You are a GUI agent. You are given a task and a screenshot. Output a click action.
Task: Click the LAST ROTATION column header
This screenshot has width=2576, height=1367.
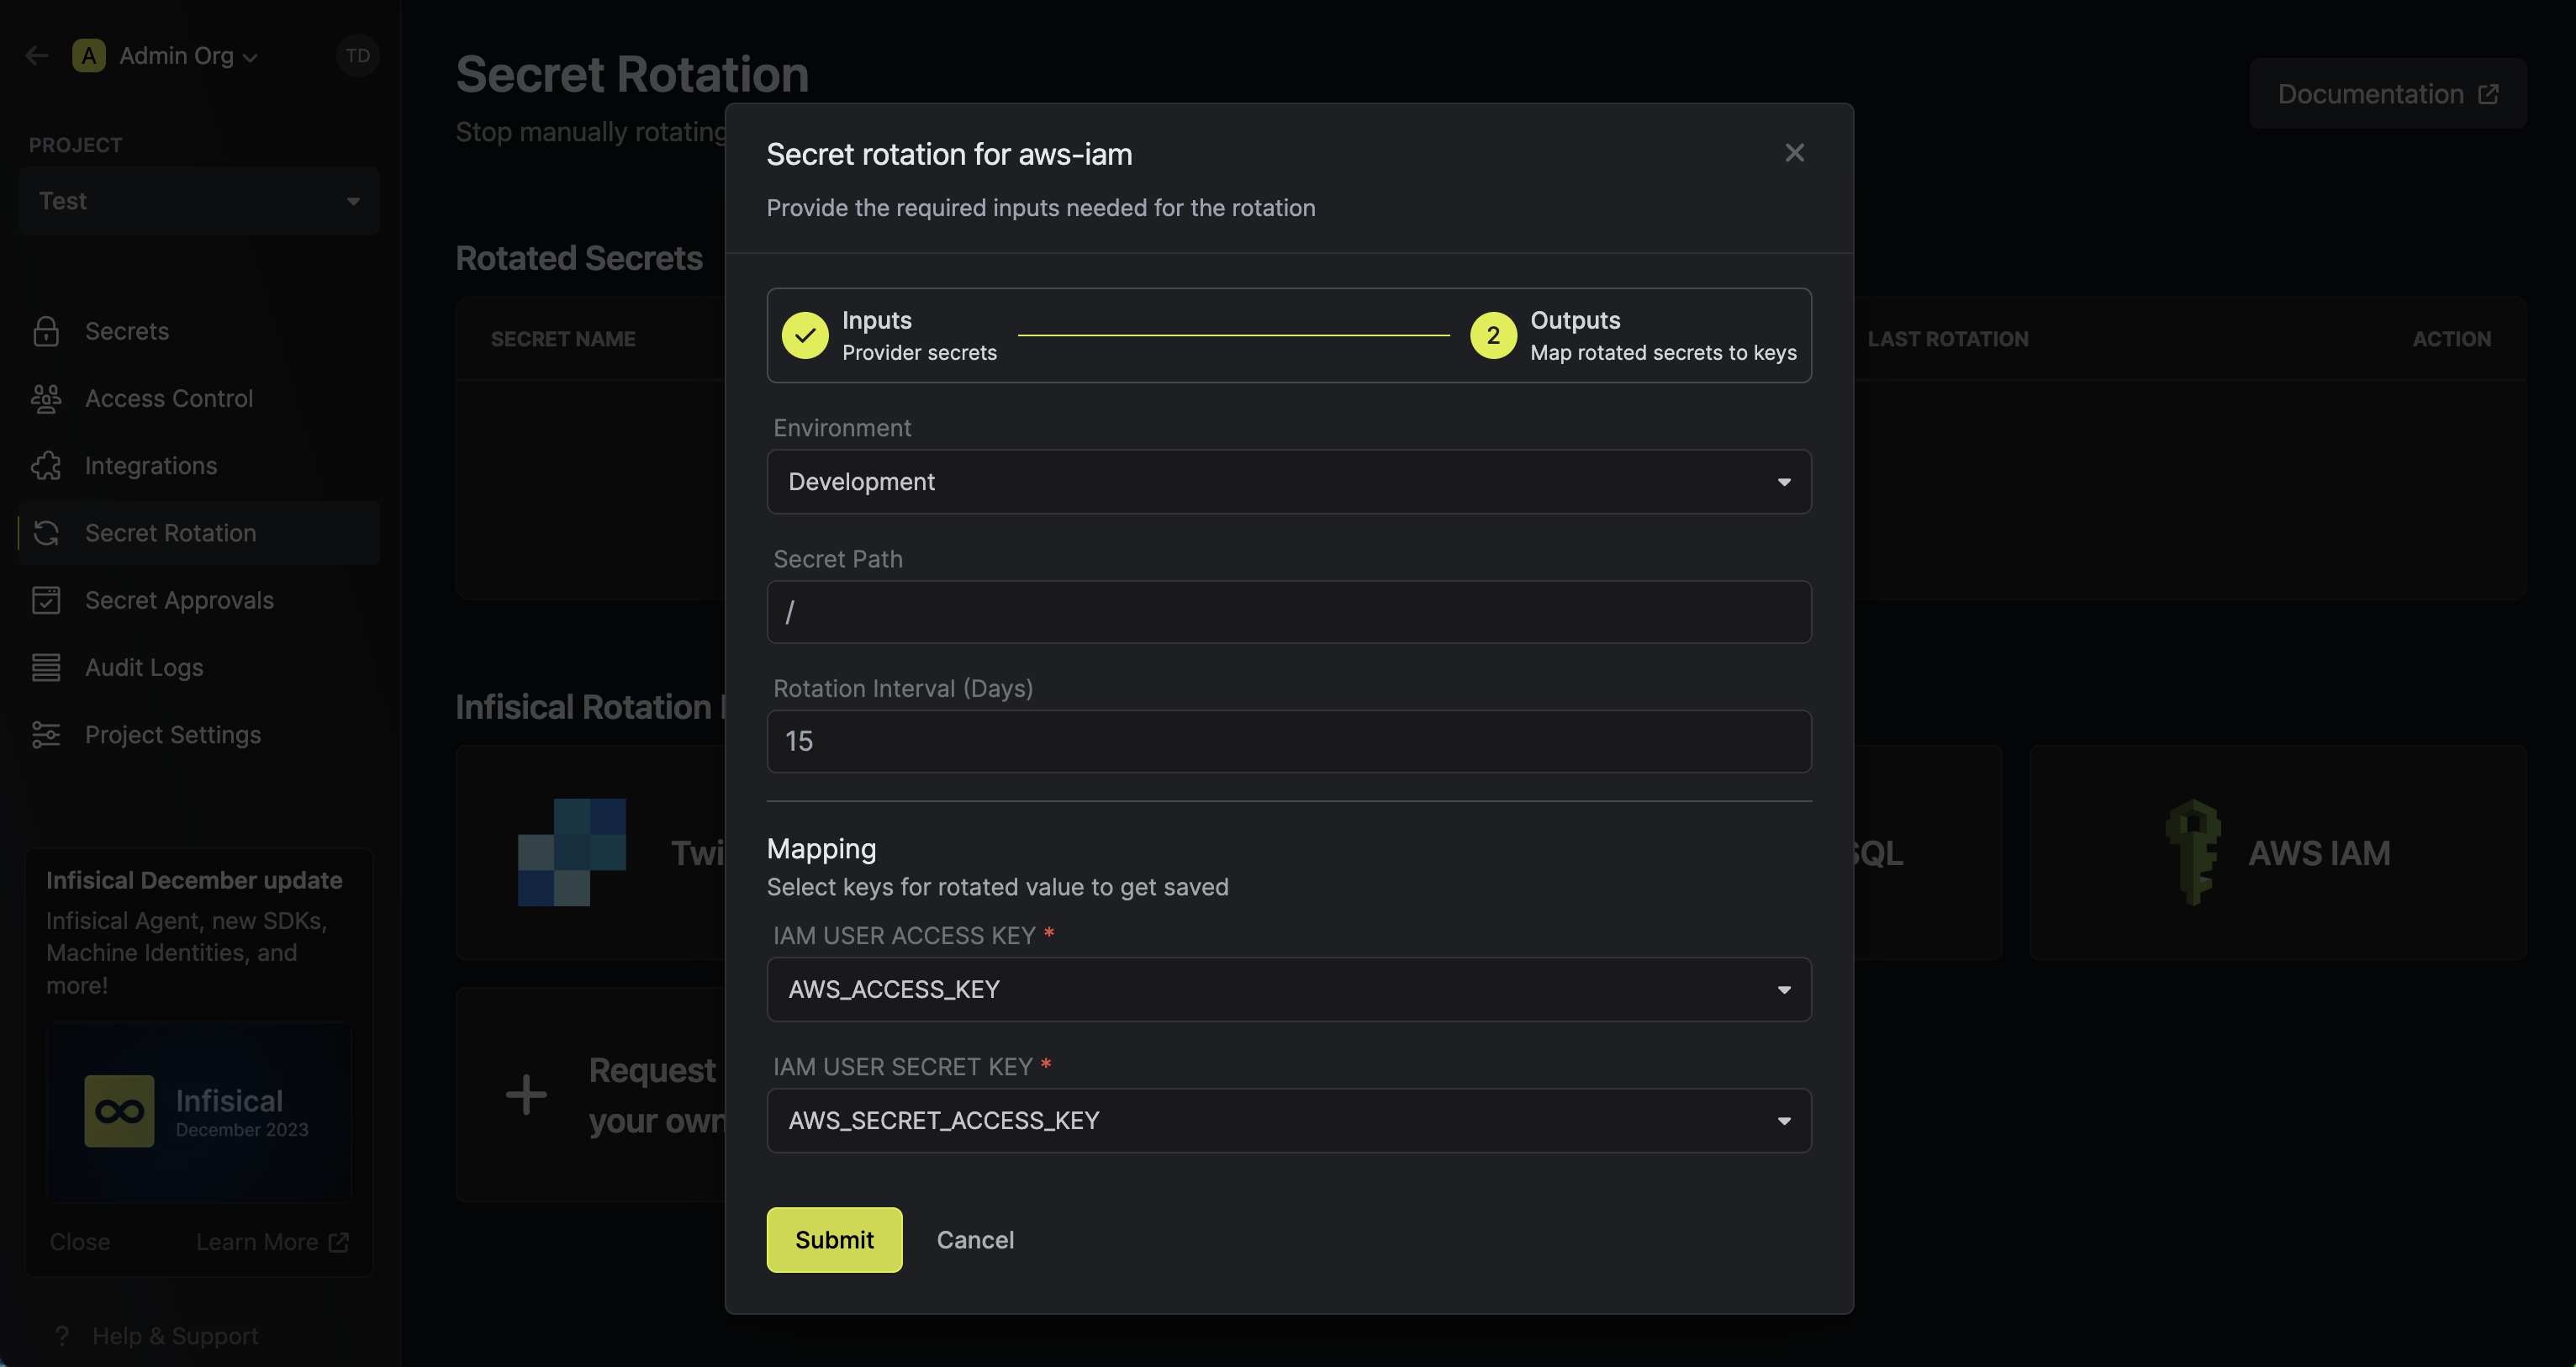point(1948,339)
